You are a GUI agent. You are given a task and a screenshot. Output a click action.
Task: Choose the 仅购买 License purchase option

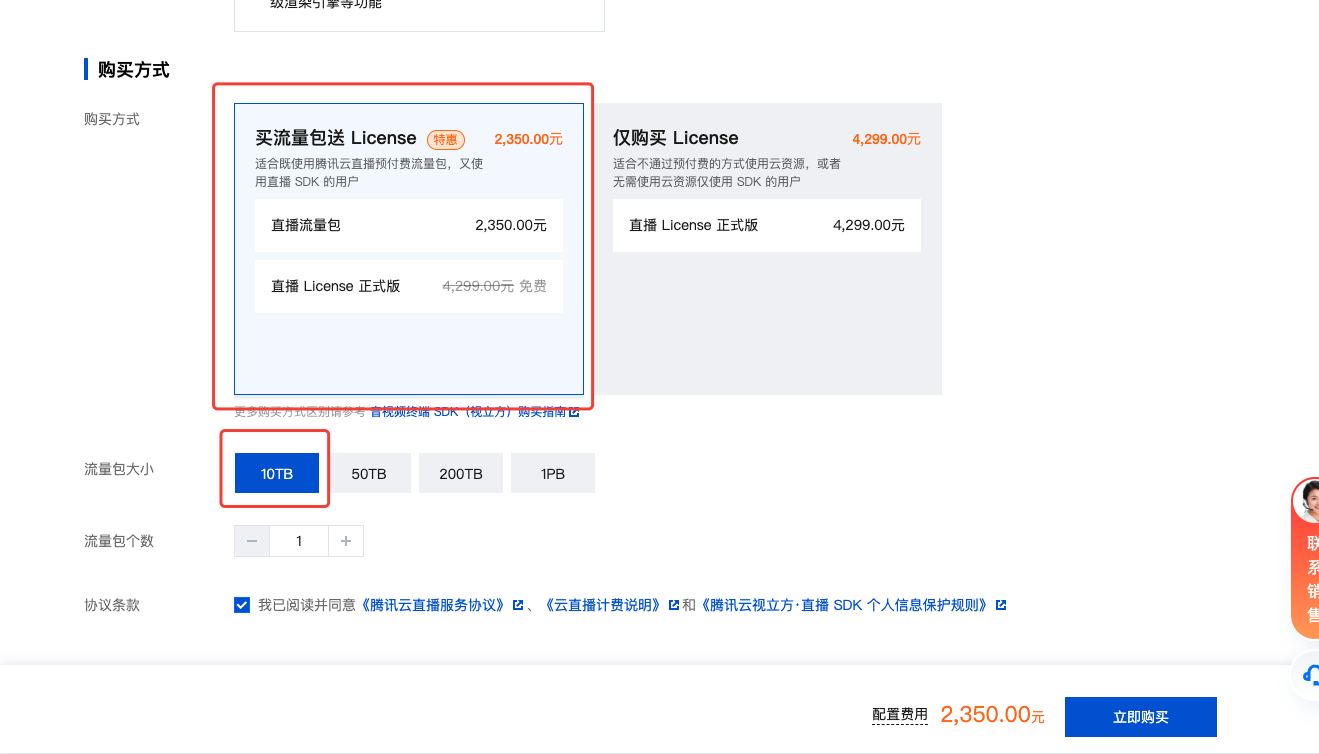[766, 248]
